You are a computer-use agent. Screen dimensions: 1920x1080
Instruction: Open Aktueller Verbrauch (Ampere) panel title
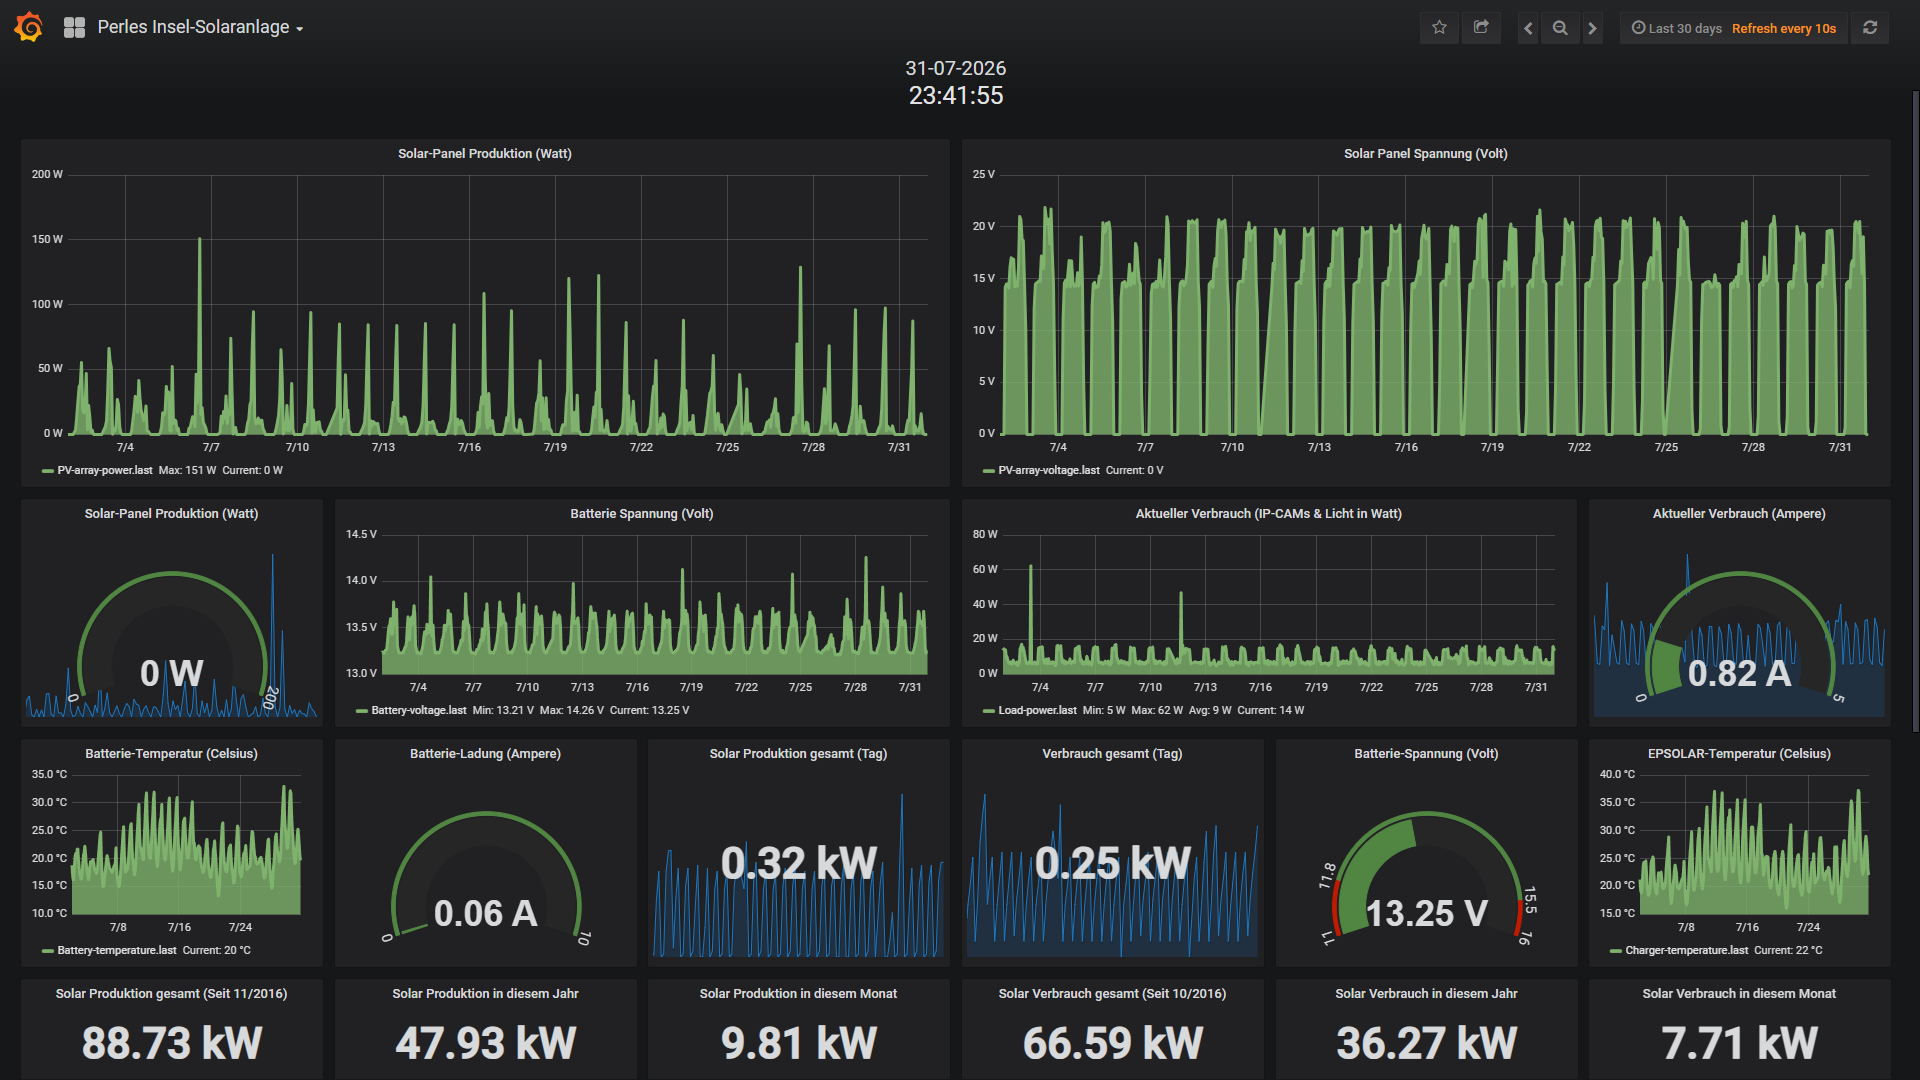coord(1739,513)
